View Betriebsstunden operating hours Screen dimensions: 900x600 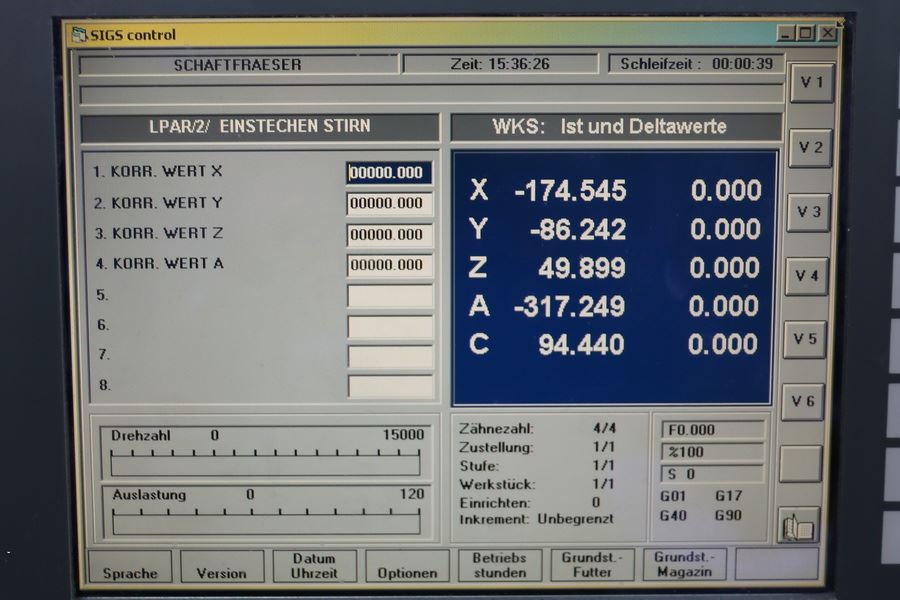point(499,565)
